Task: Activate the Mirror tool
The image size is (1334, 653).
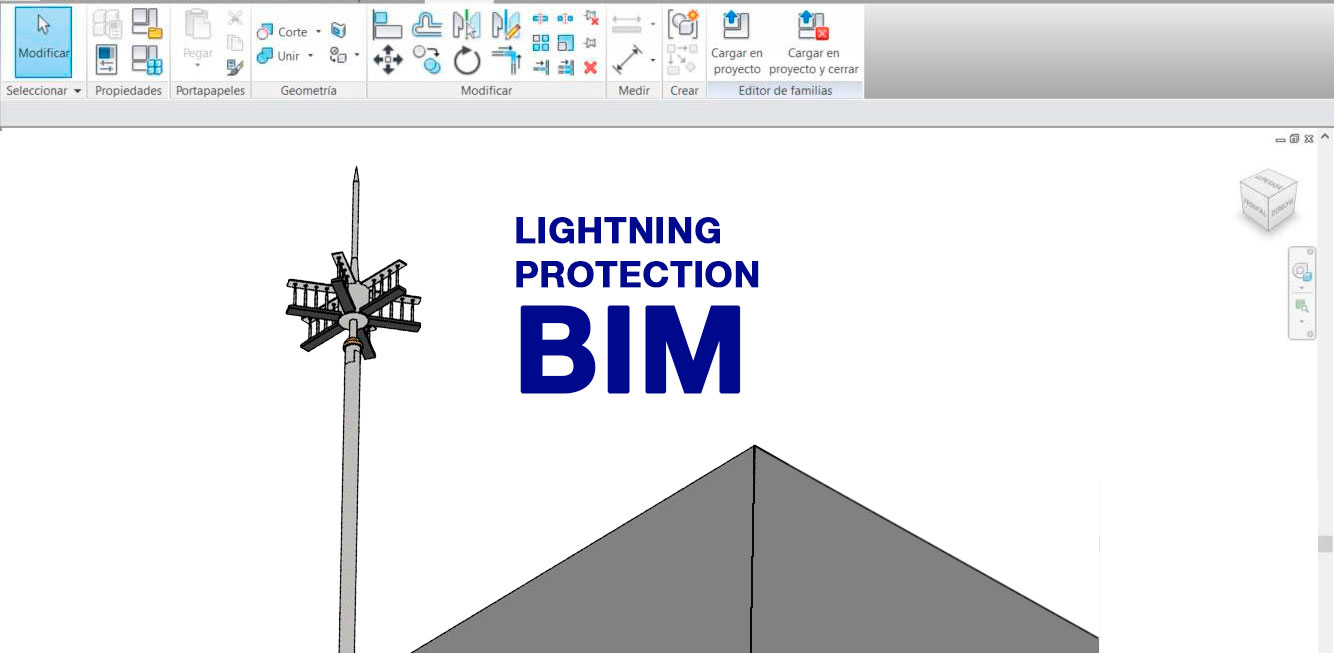Action: coord(467,24)
